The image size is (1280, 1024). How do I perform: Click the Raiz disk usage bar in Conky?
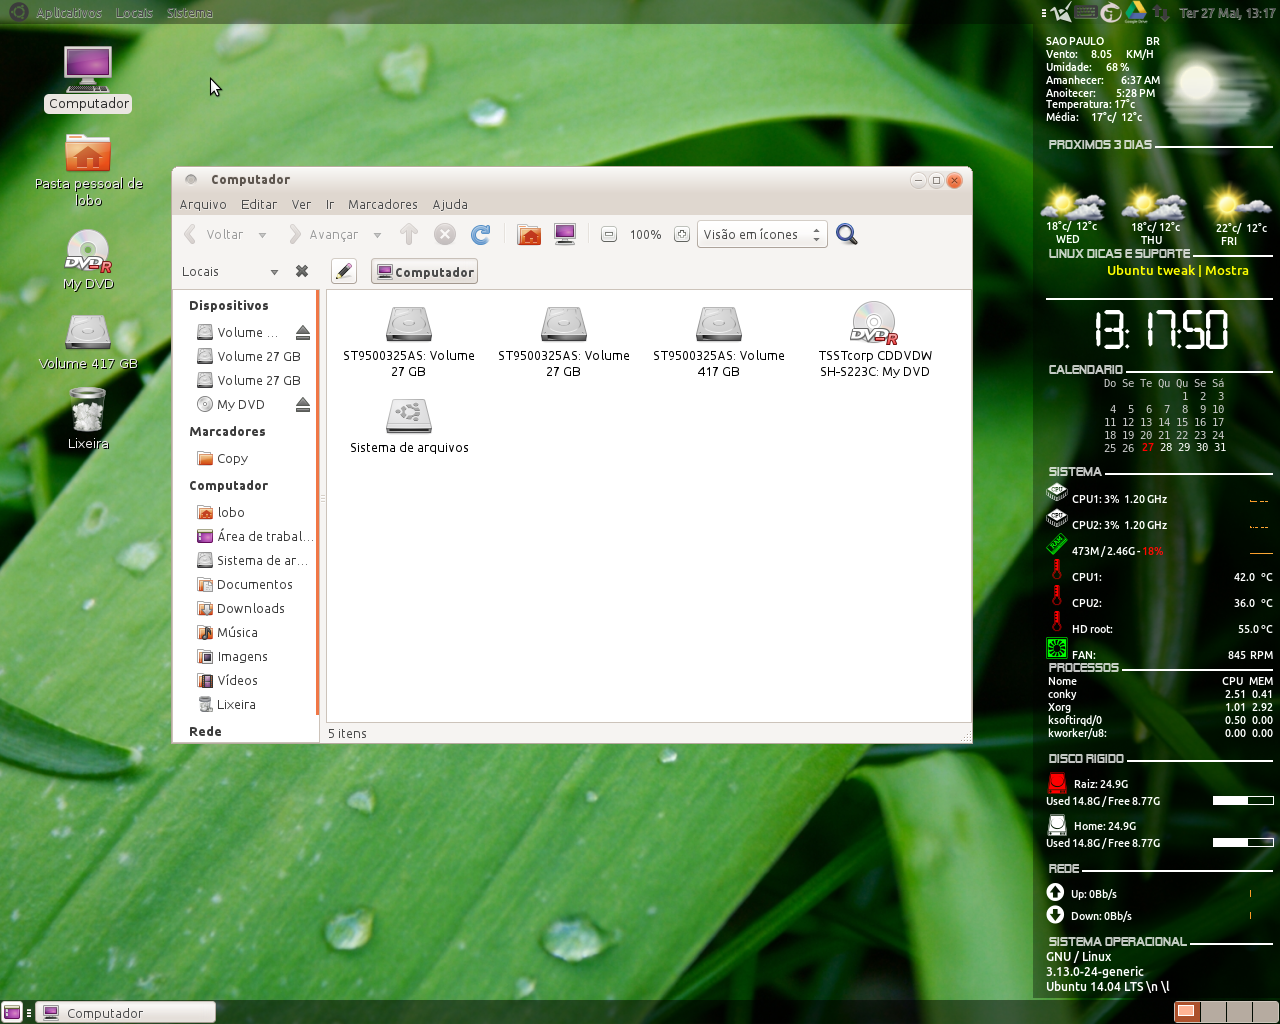point(1243,800)
